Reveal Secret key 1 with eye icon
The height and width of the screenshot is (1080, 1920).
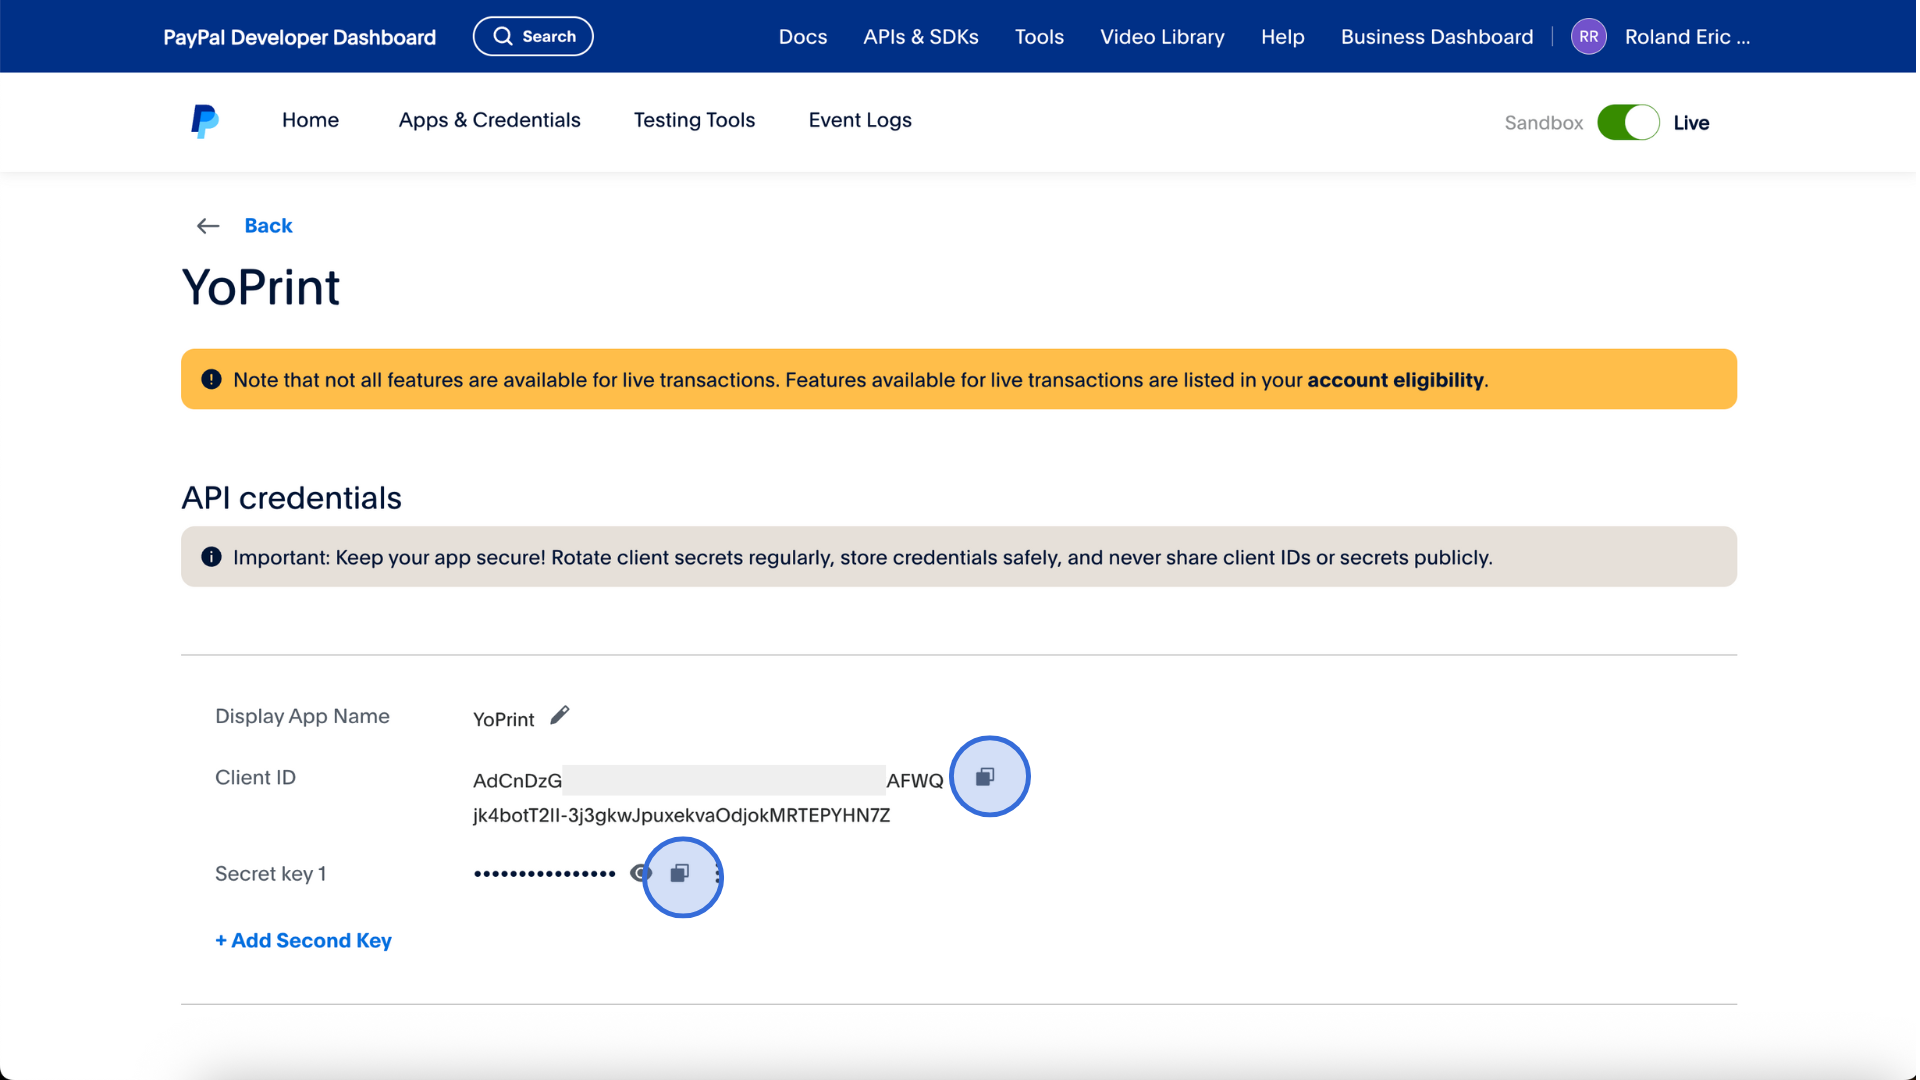[641, 874]
